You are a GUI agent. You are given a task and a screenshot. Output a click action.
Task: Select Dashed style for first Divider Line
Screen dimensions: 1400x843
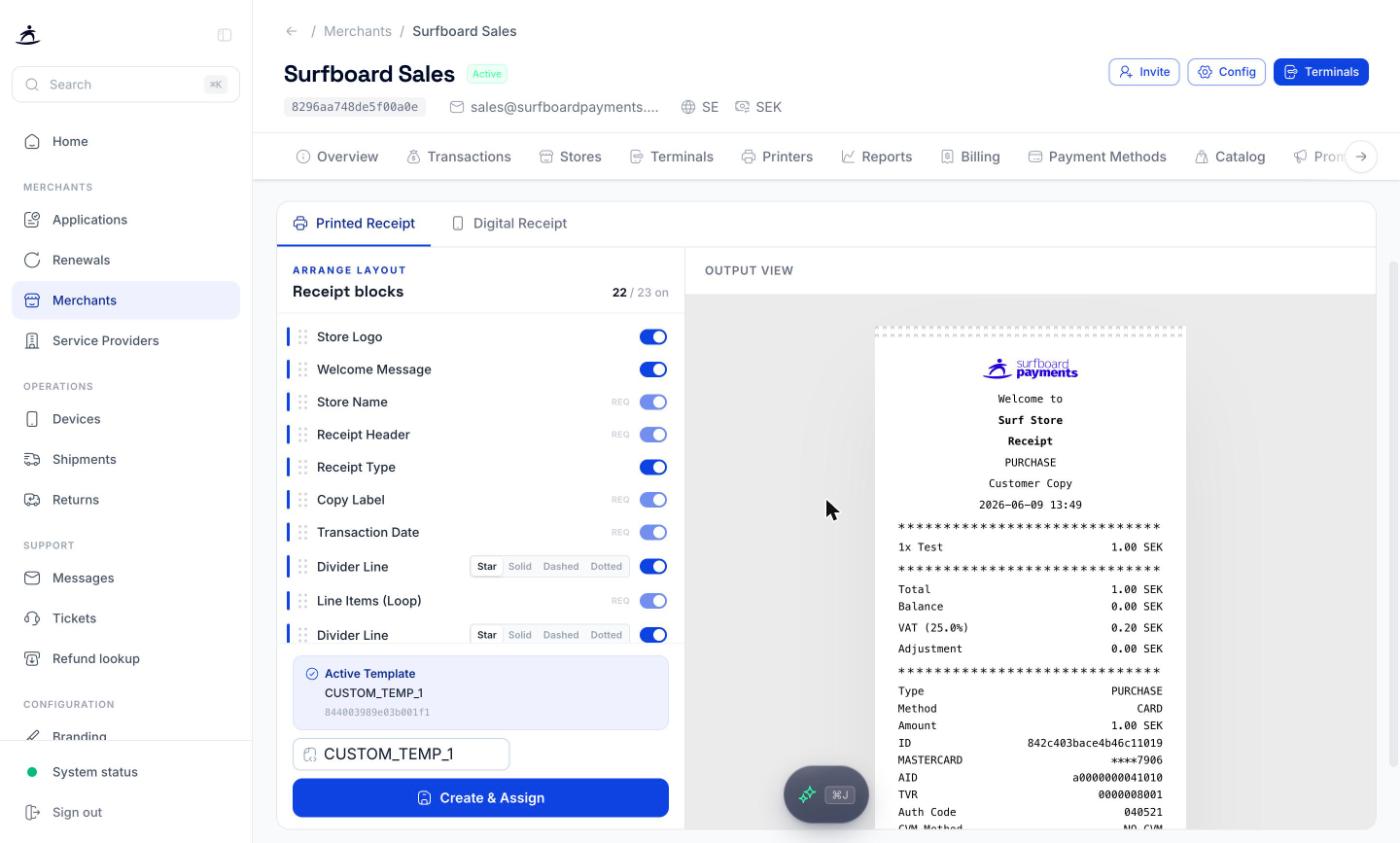(x=561, y=566)
